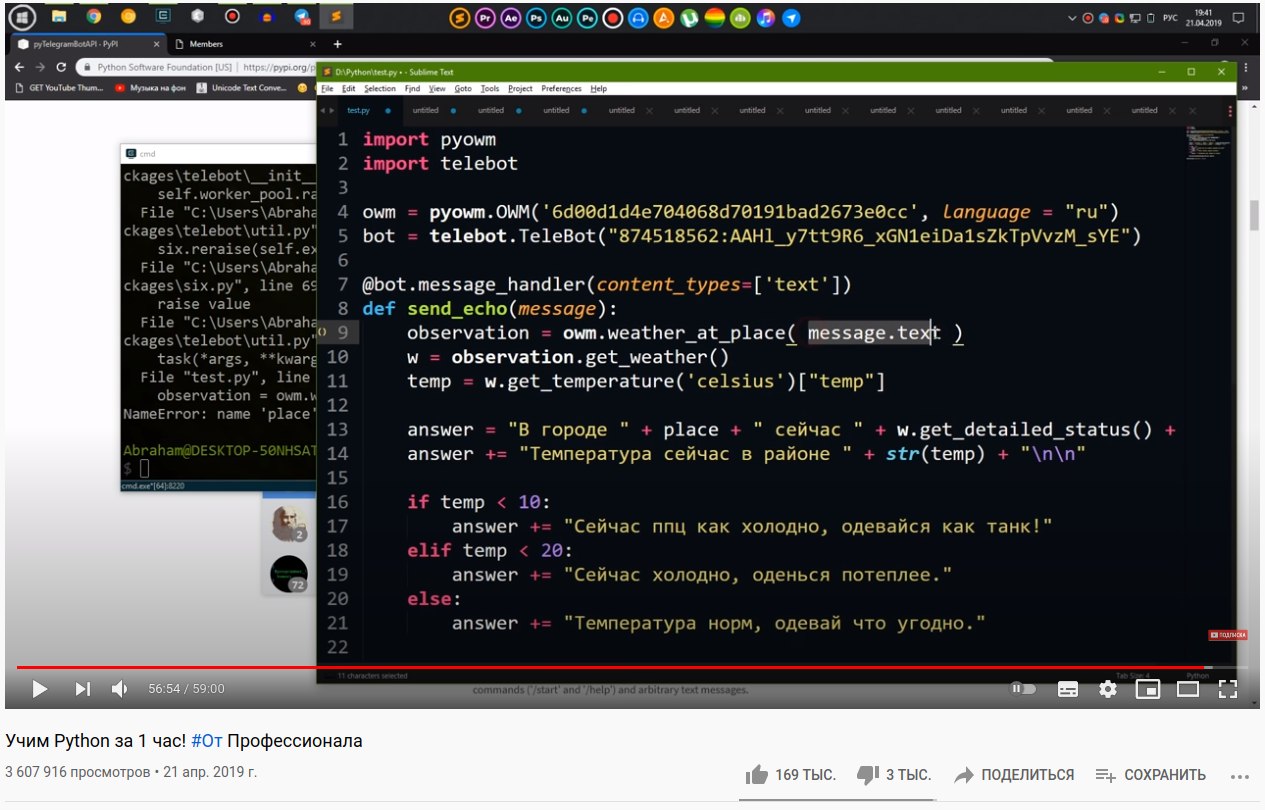Launch the orange Sublime shortcut in the dock
The width and height of the screenshot is (1265, 810).
point(460,17)
